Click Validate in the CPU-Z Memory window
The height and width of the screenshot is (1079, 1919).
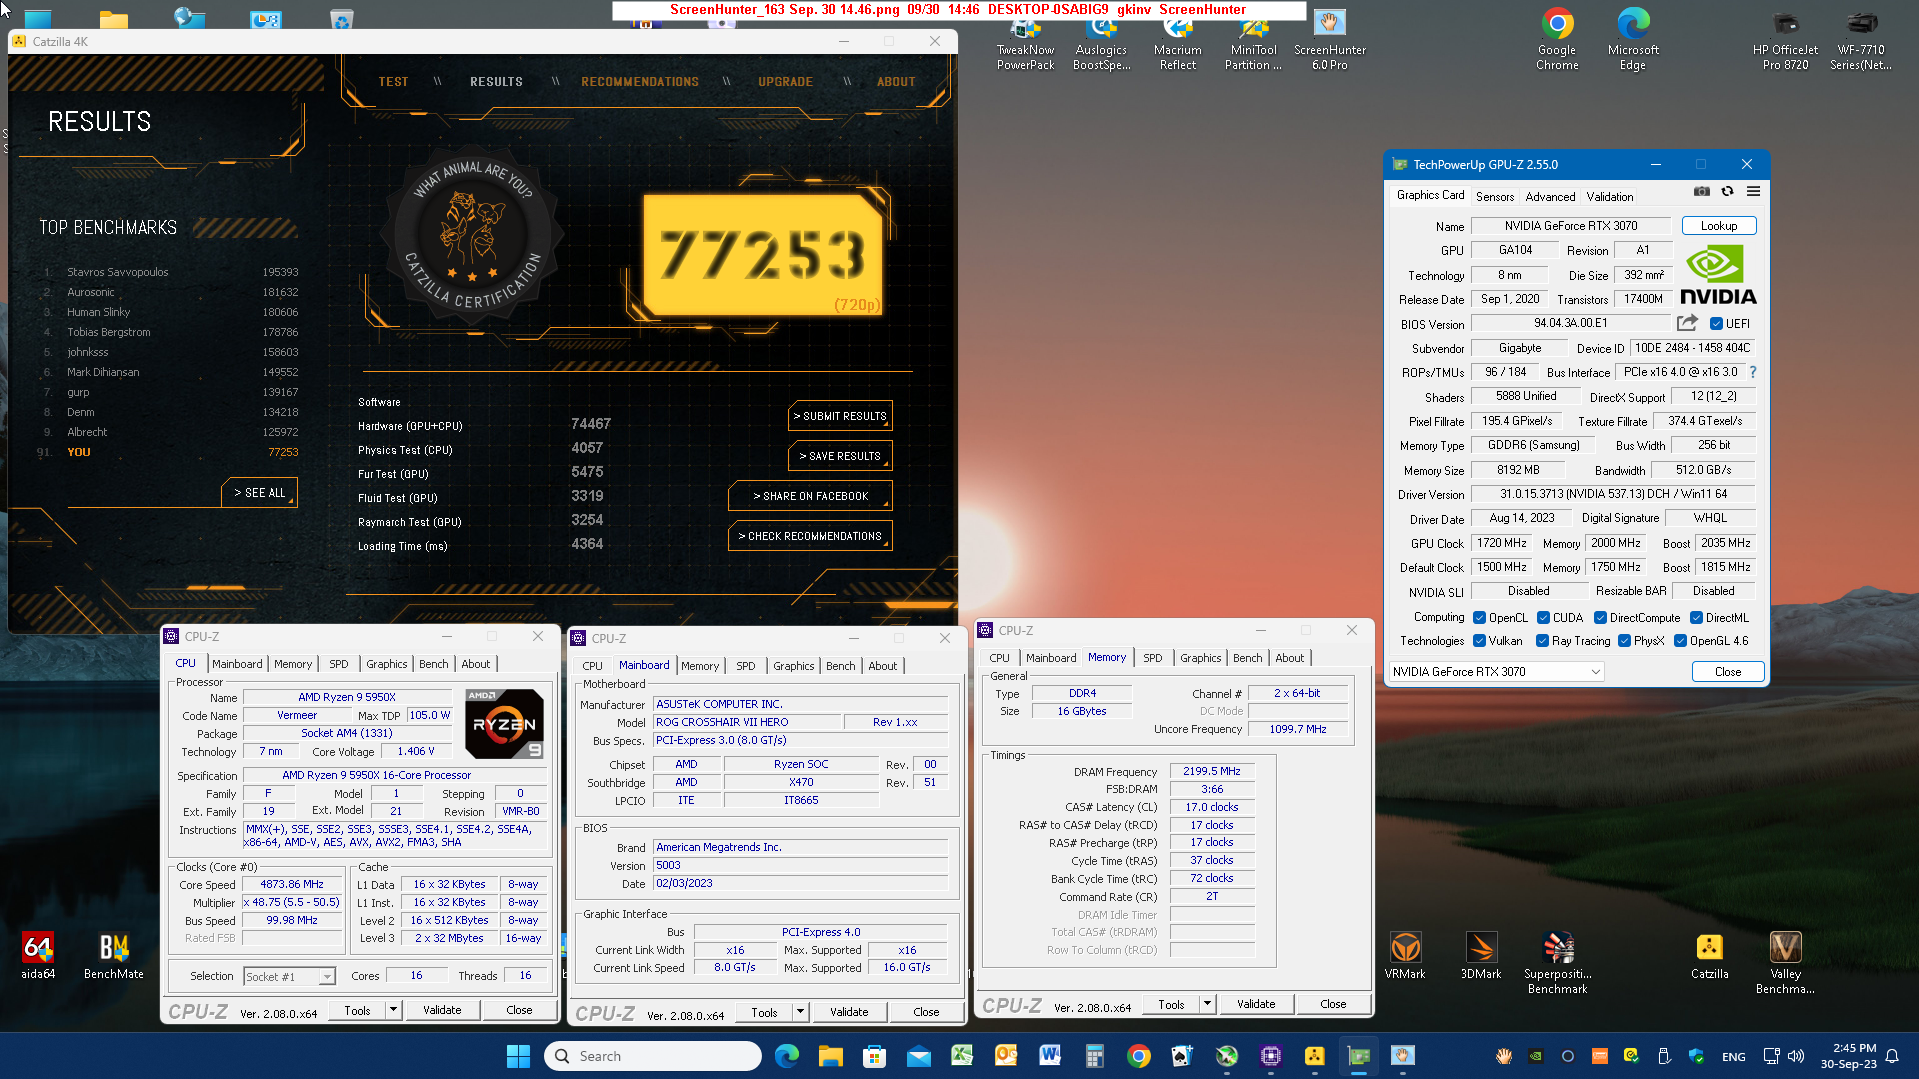tap(1255, 1004)
